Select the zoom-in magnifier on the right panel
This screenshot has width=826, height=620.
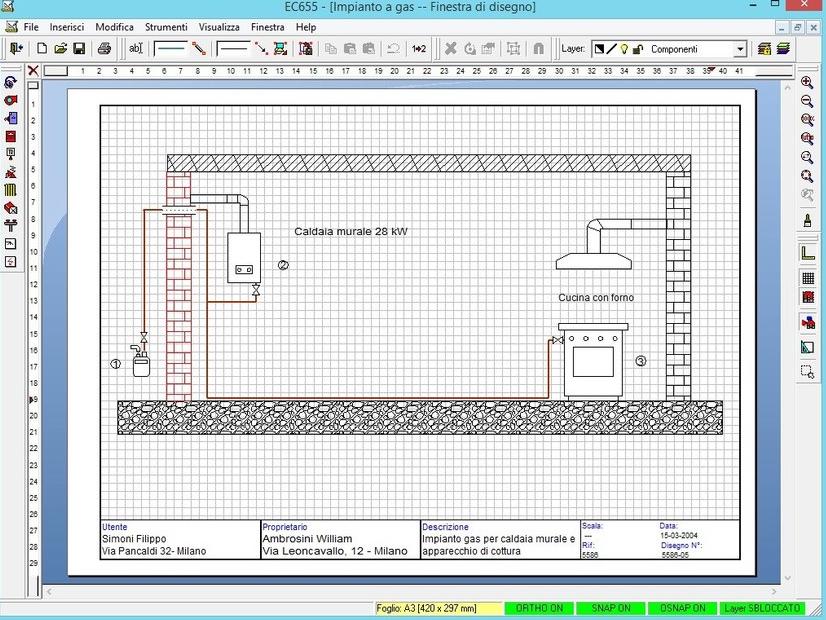(x=807, y=83)
